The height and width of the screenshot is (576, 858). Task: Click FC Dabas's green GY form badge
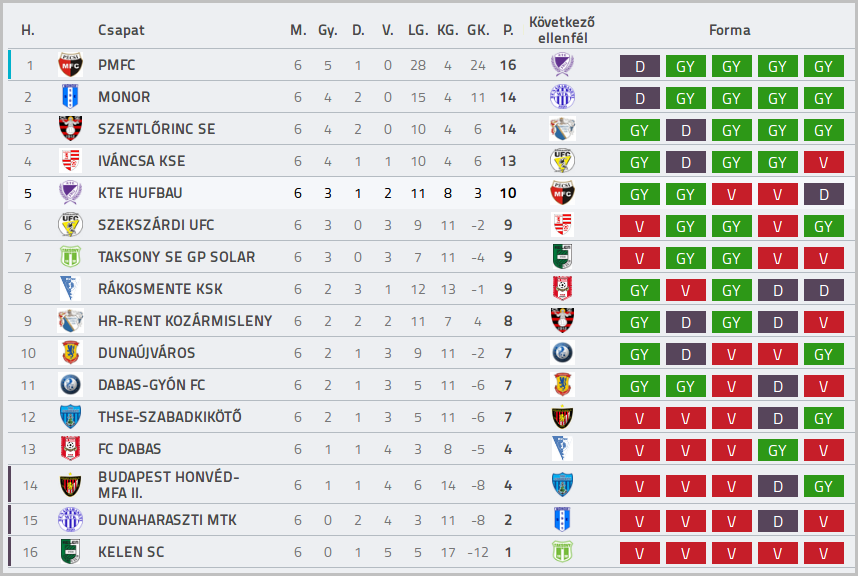point(778,450)
